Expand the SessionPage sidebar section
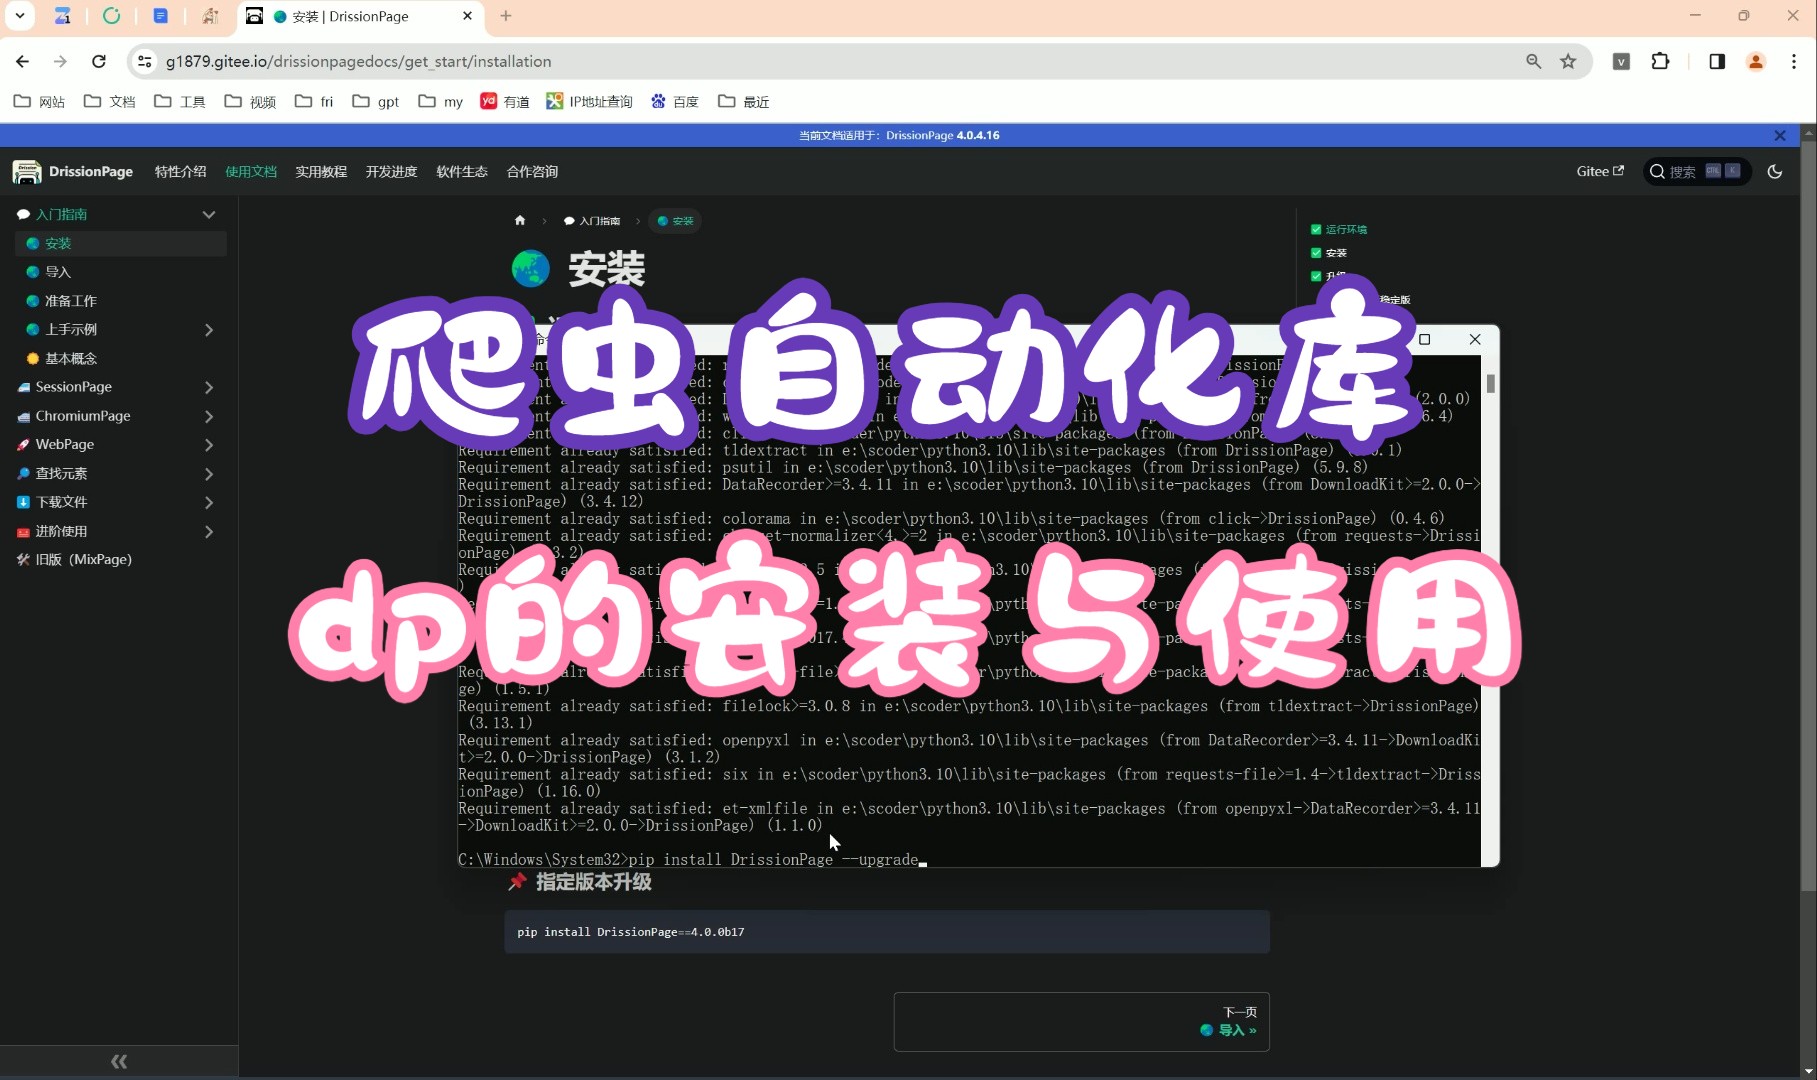 209,387
